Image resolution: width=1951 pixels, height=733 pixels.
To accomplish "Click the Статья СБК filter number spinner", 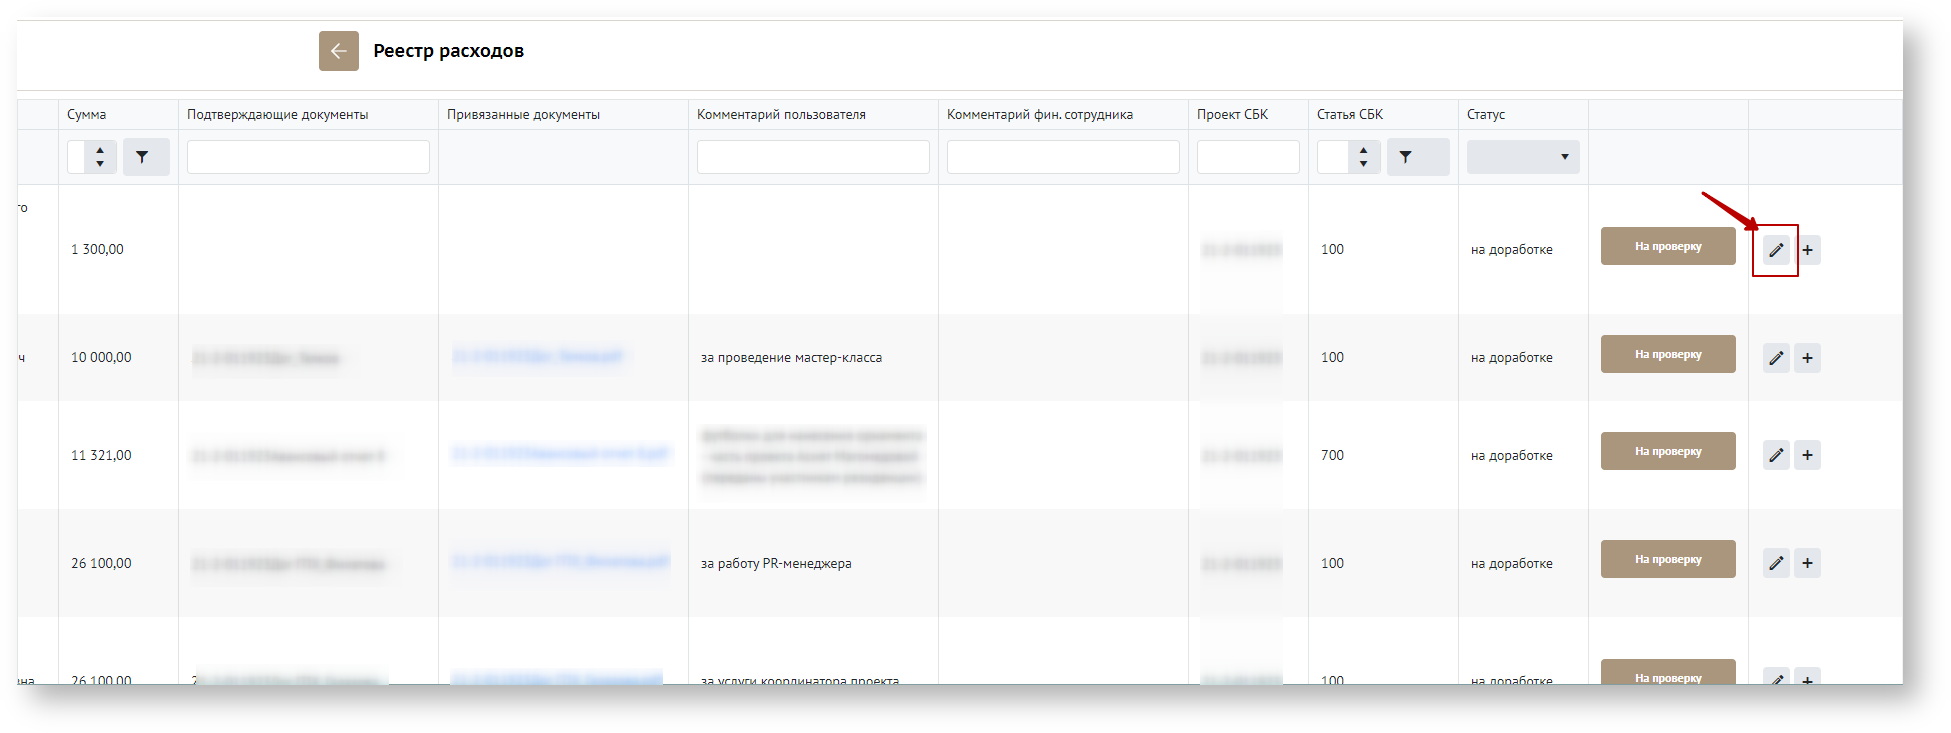I will (x=1348, y=157).
